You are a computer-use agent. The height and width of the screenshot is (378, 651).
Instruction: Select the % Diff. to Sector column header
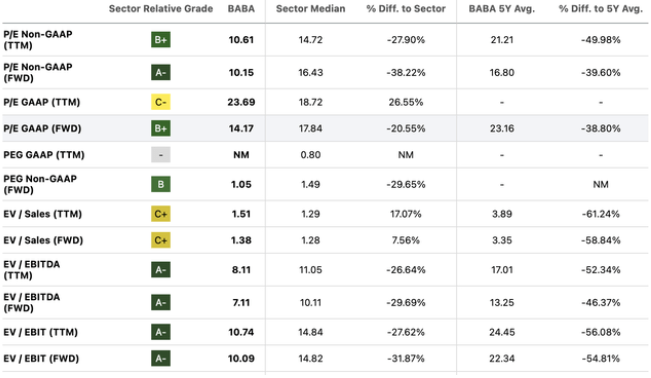406,9
